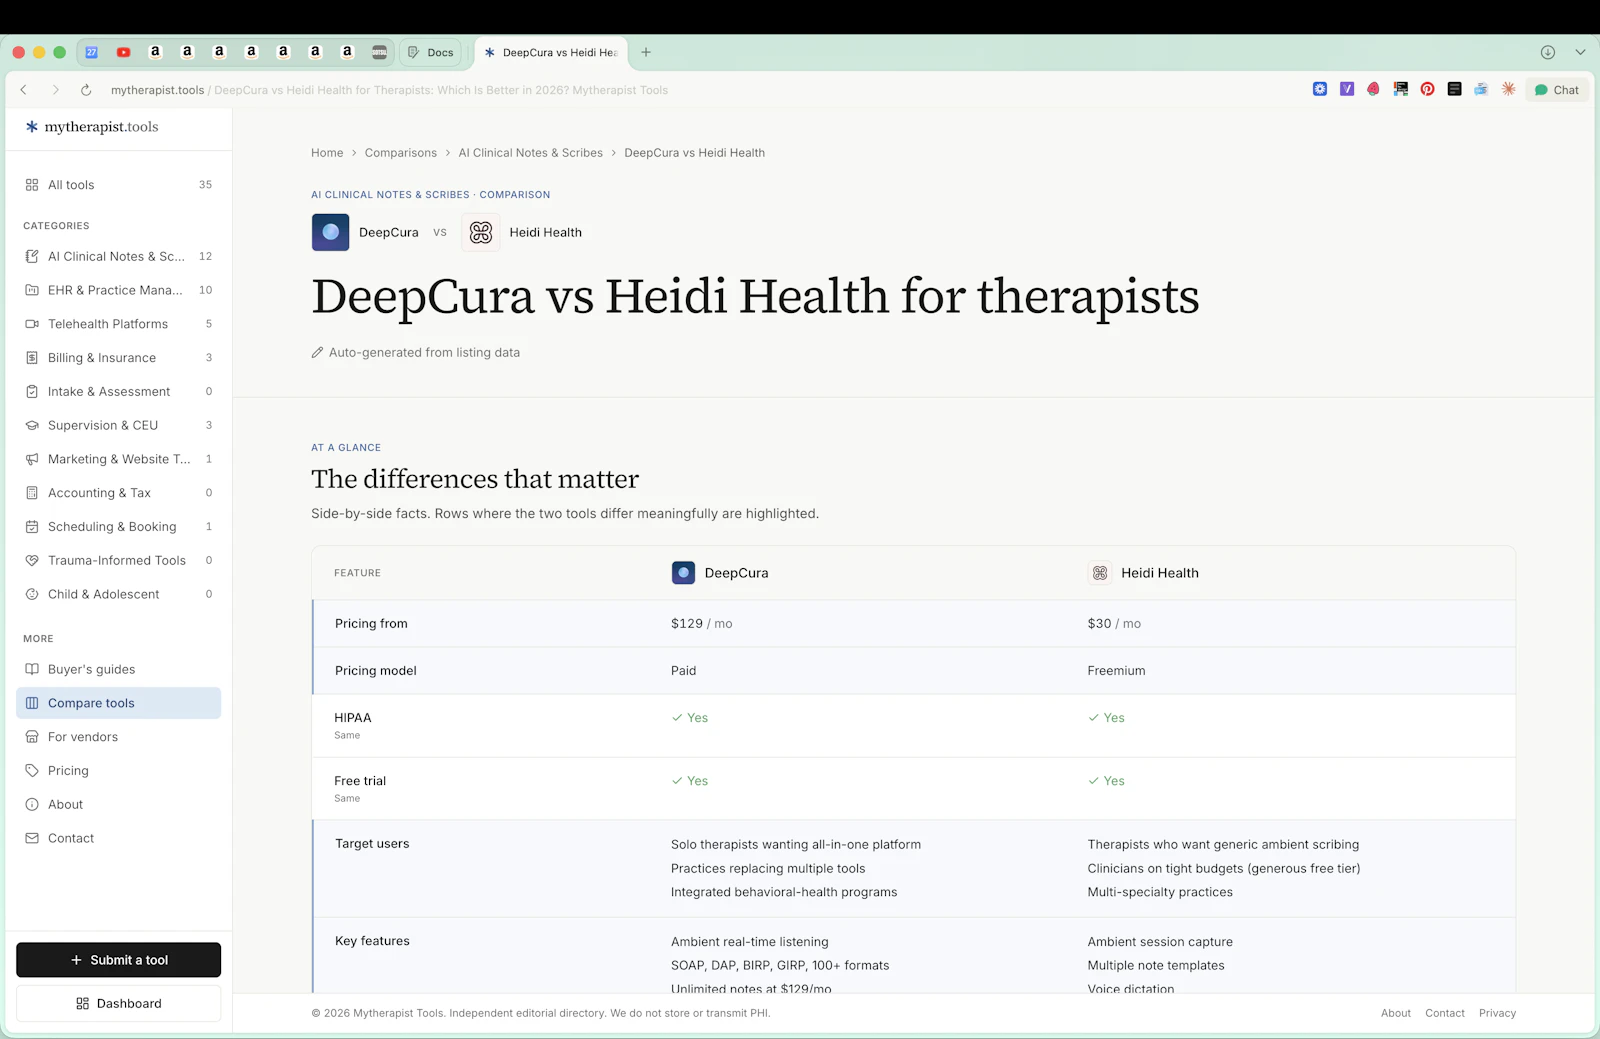Click the Billing & Insurance icon
1600x1039 pixels.
pos(32,358)
